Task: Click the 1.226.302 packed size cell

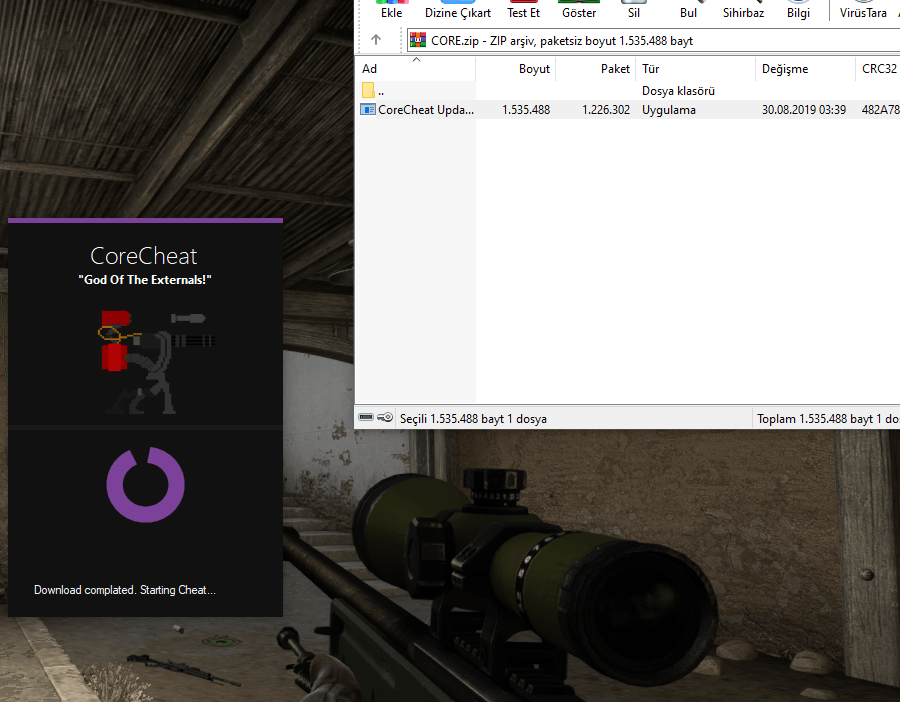Action: click(x=606, y=110)
